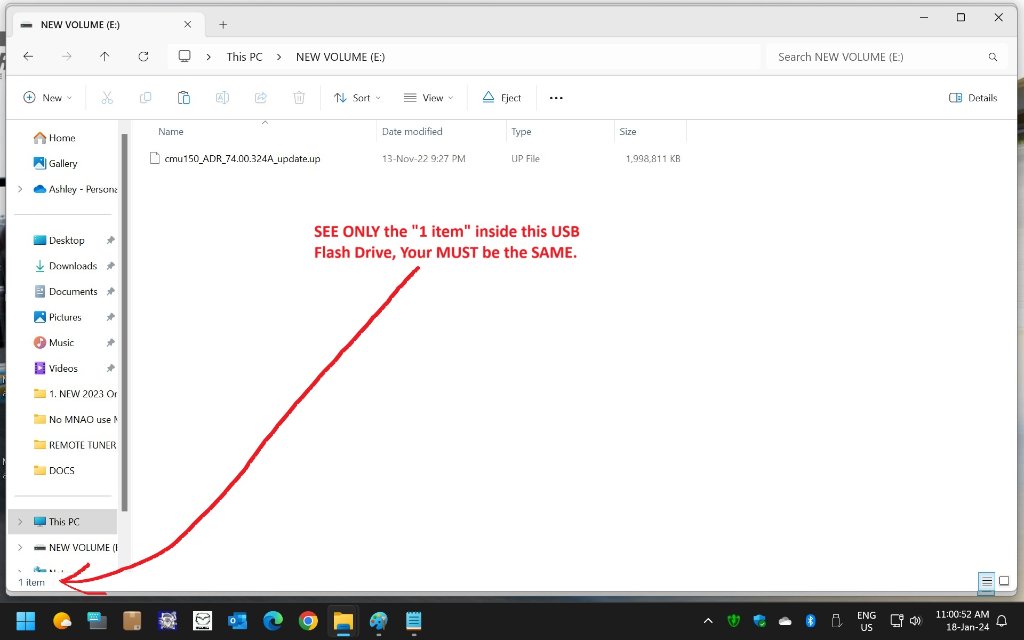This screenshot has height=640, width=1024.
Task: Open the taskbar clock and date
Action: pyautogui.click(x=963, y=620)
